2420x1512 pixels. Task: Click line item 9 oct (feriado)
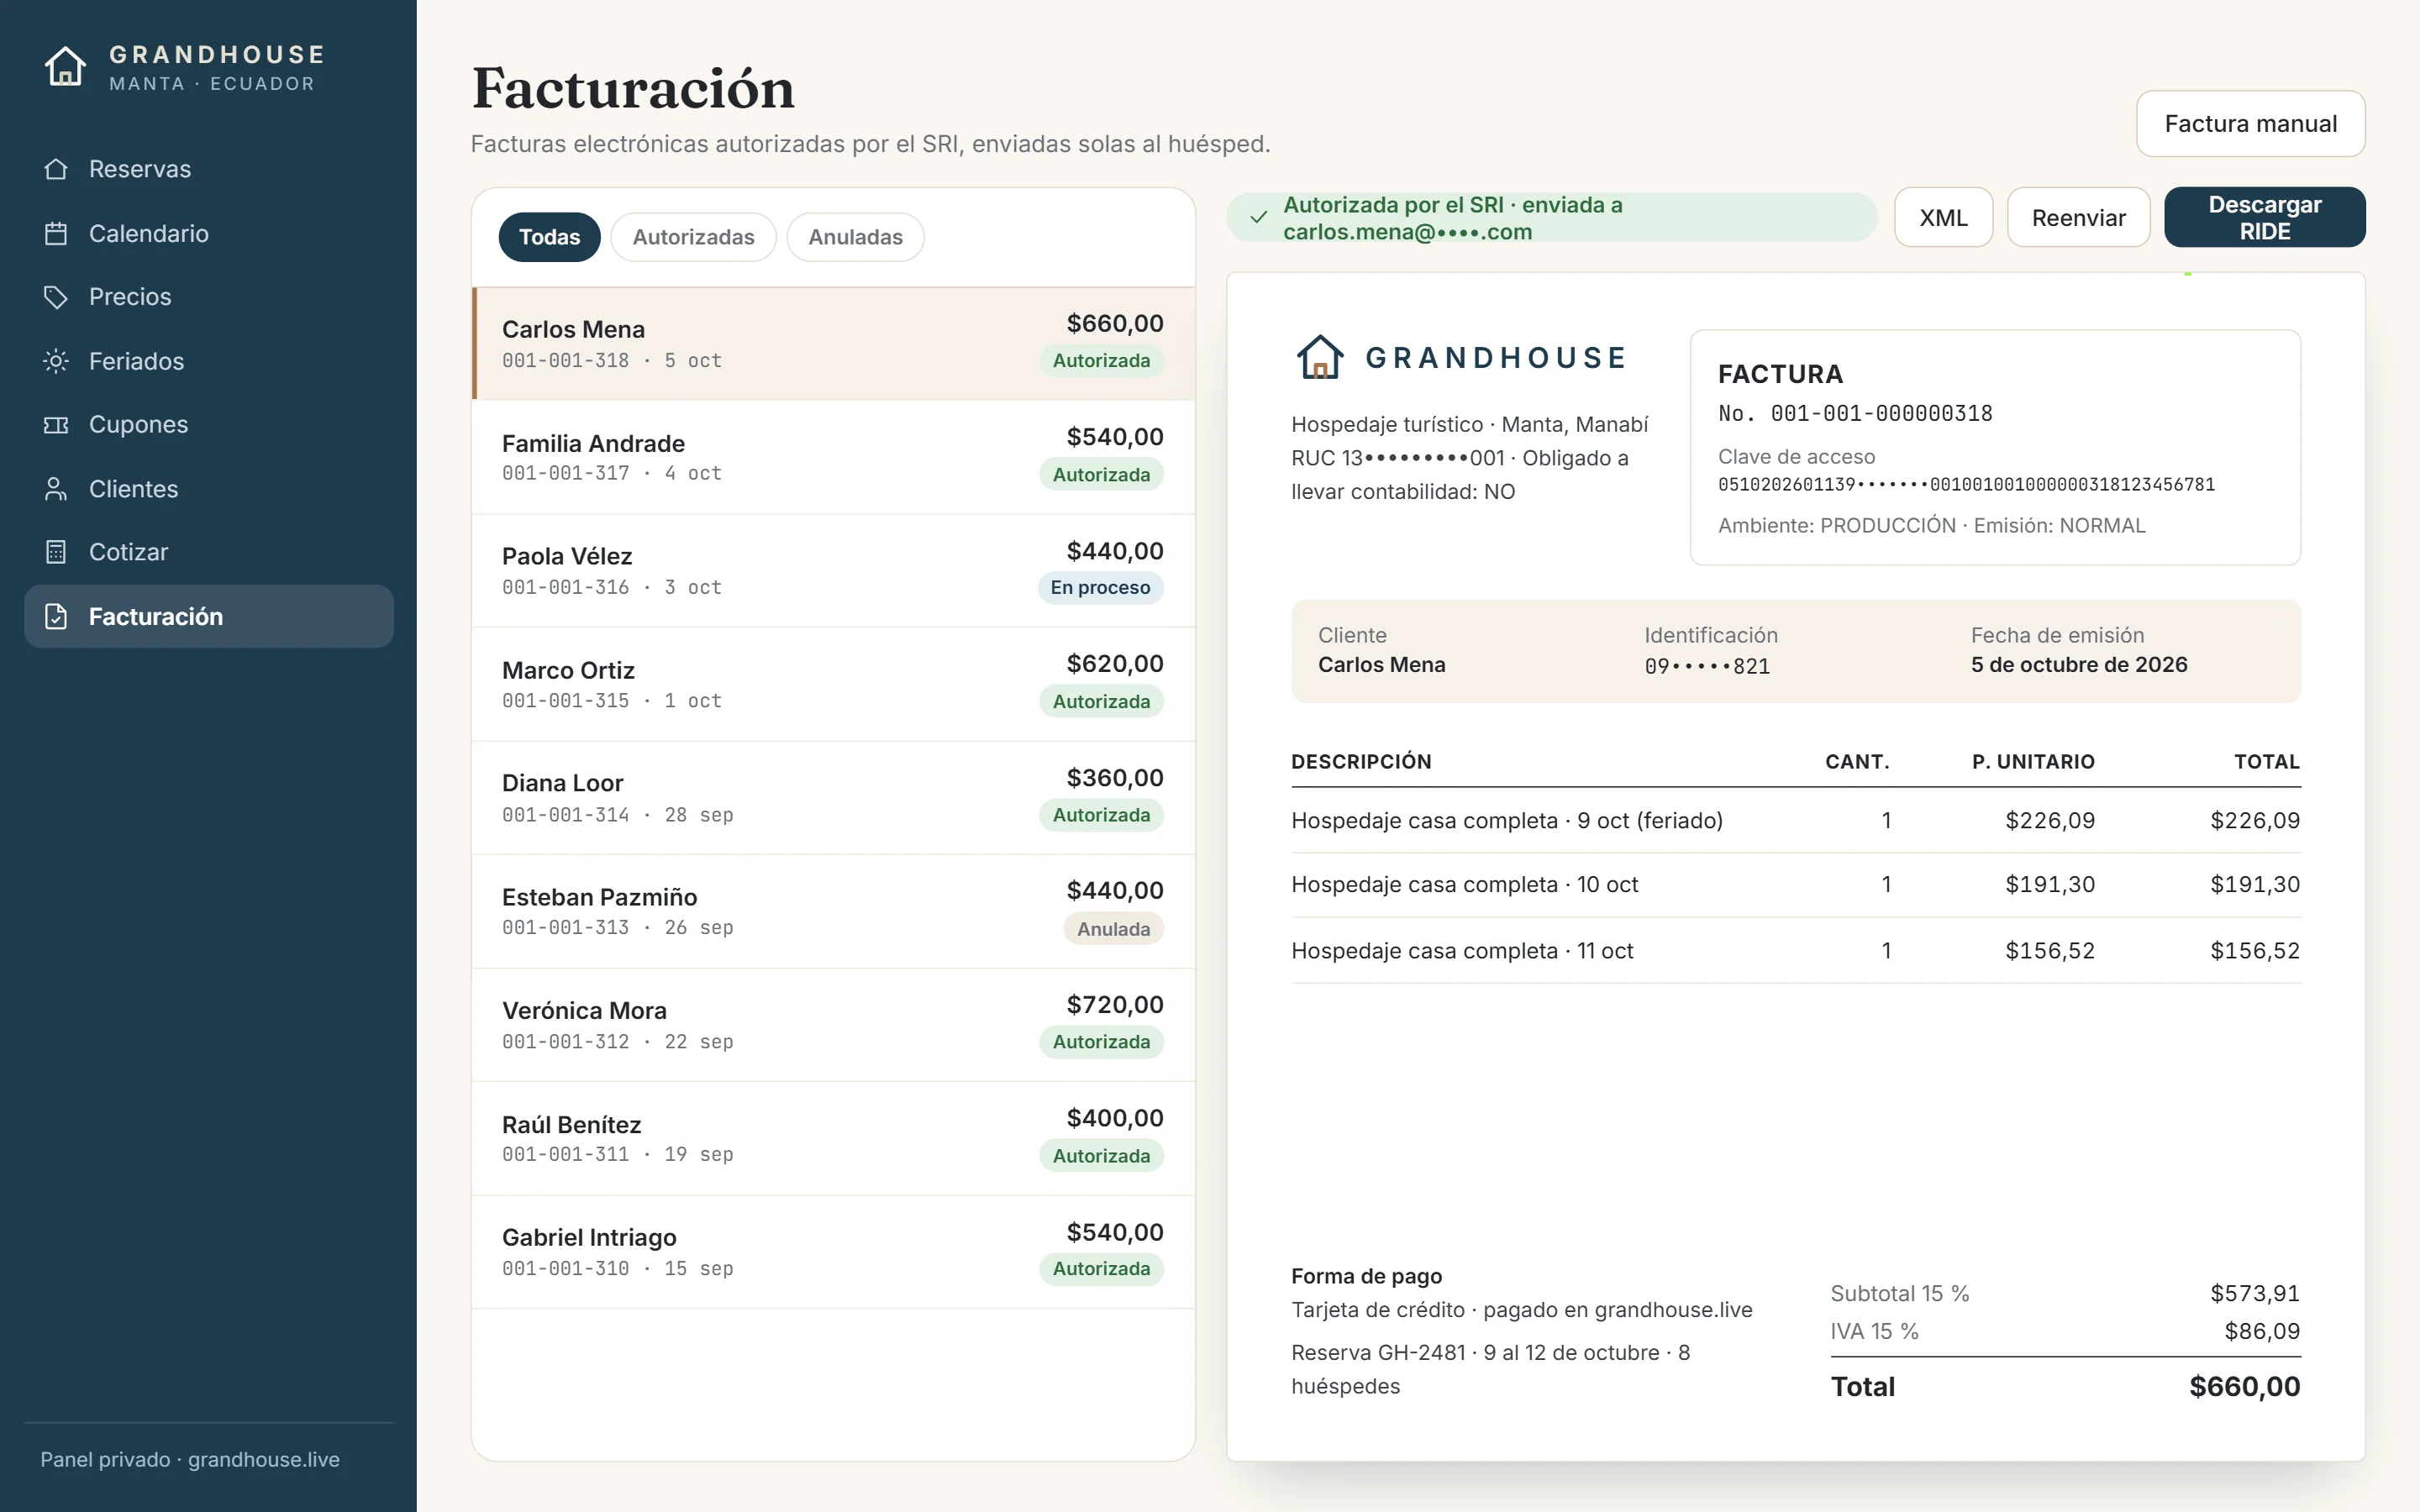click(x=1796, y=821)
